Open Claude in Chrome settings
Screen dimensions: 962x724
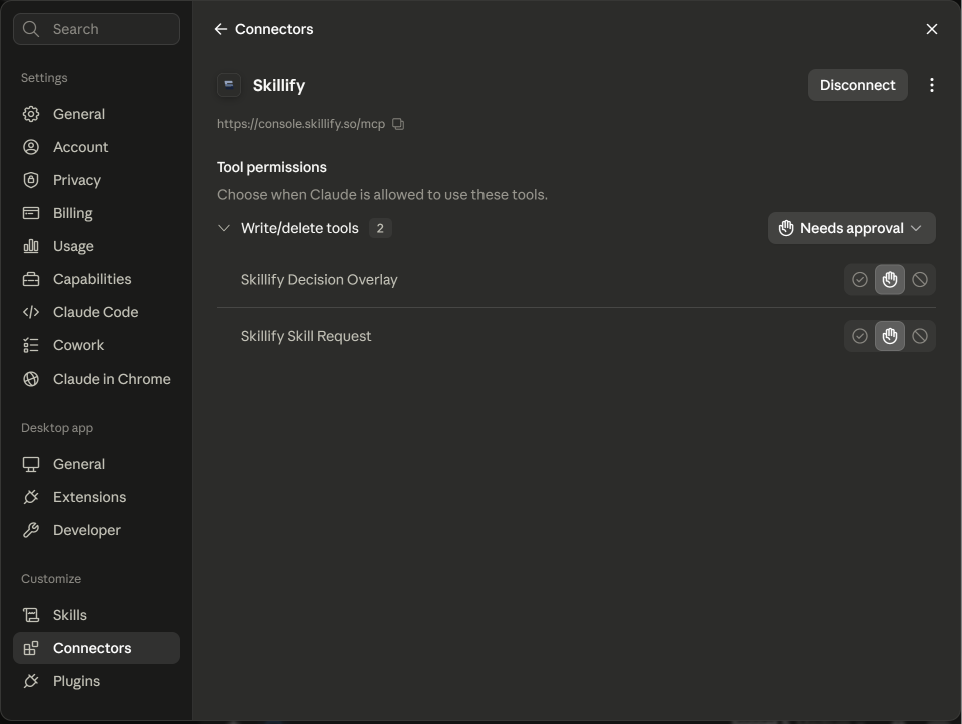[x=96, y=379]
